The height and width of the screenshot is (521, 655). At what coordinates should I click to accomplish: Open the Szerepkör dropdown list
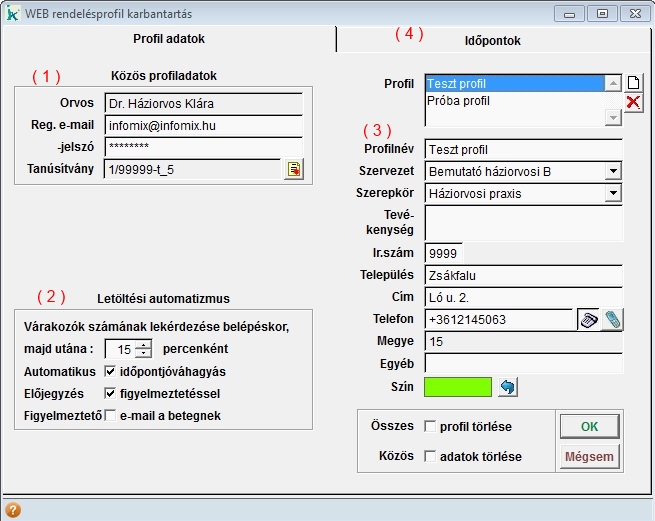(613, 193)
